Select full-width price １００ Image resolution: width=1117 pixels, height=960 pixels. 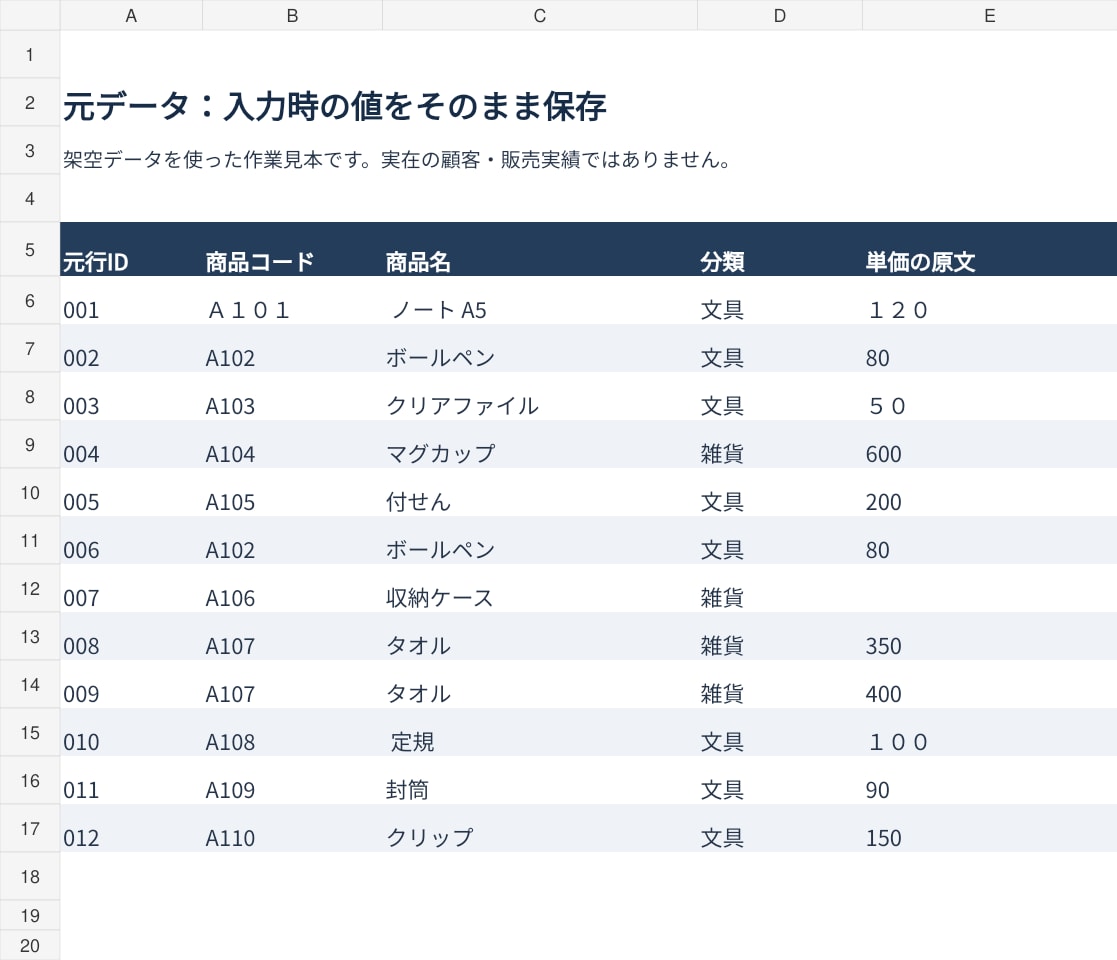tap(989, 732)
